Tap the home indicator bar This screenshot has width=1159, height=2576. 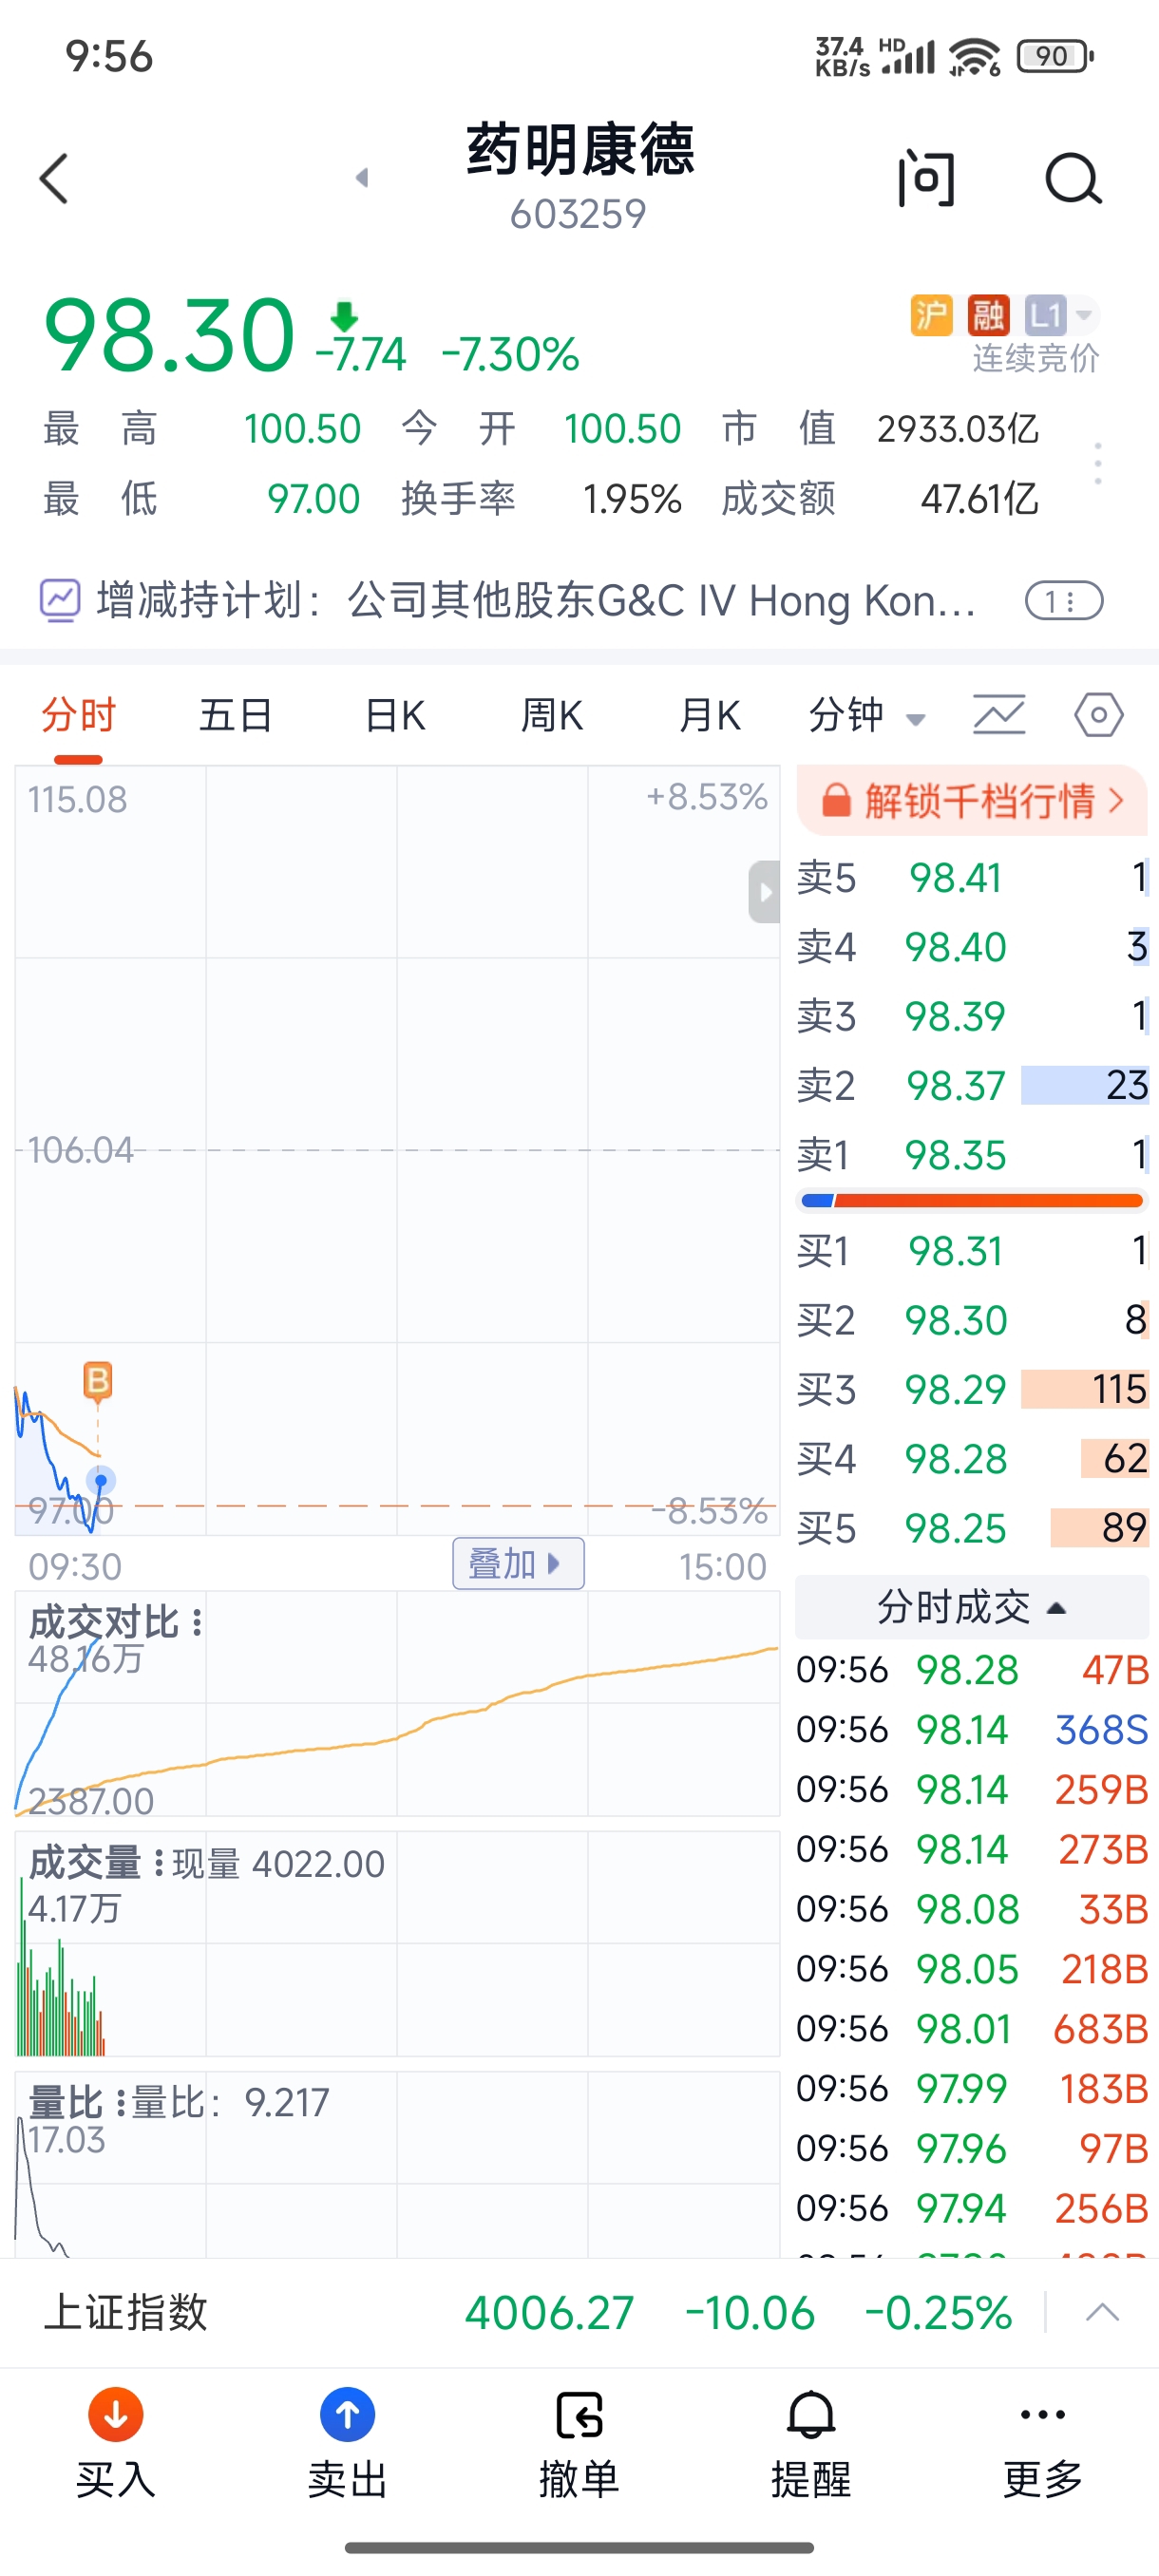click(579, 2547)
